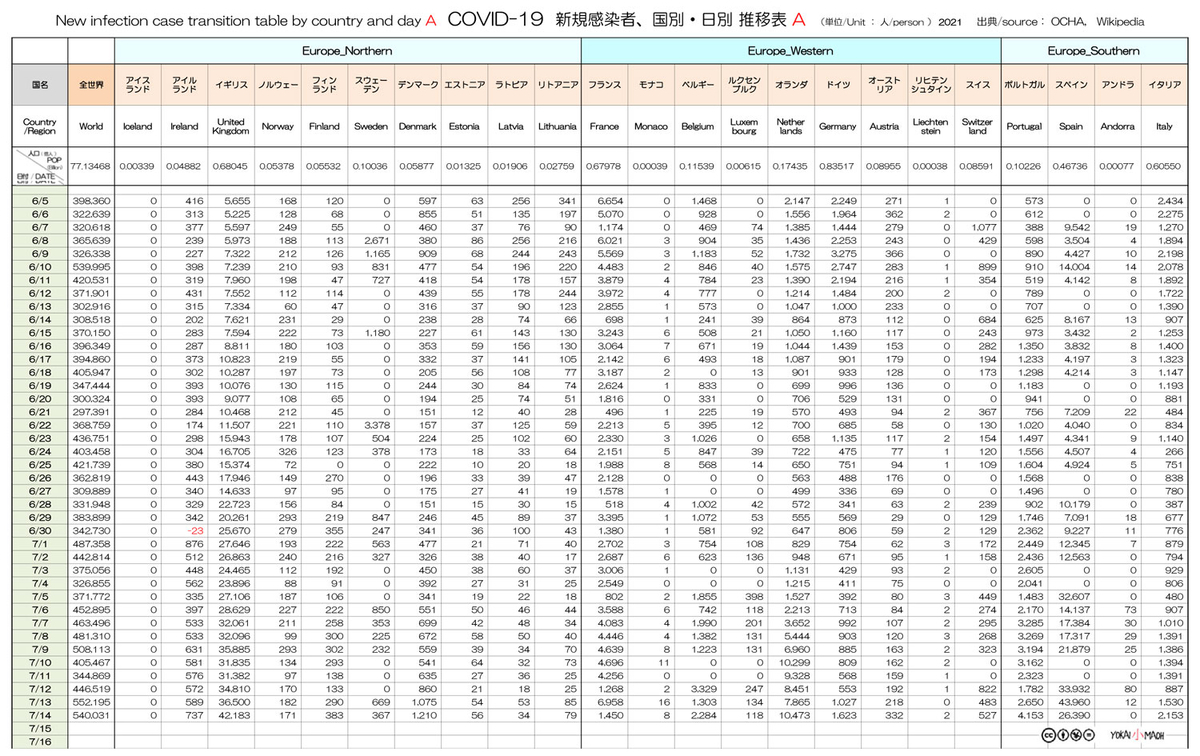Click the Japanese header イタリア
This screenshot has height=756, width=1200.
tap(1164, 86)
